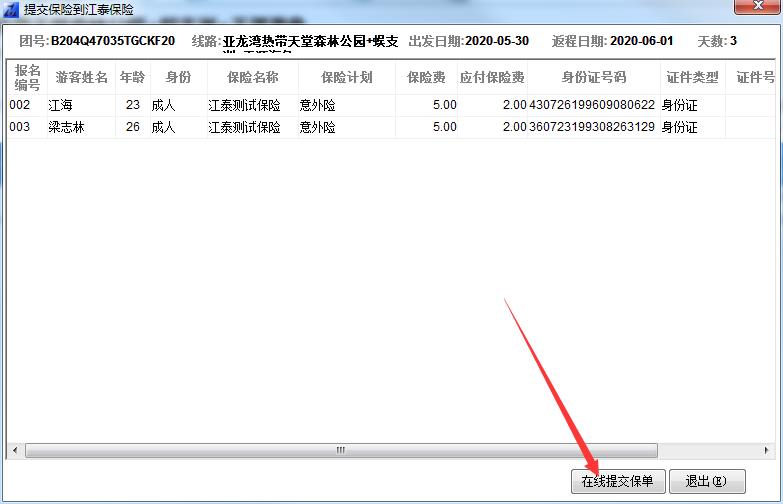Click the 在线提交保单 button
This screenshot has height=504, width=783.
[x=617, y=481]
